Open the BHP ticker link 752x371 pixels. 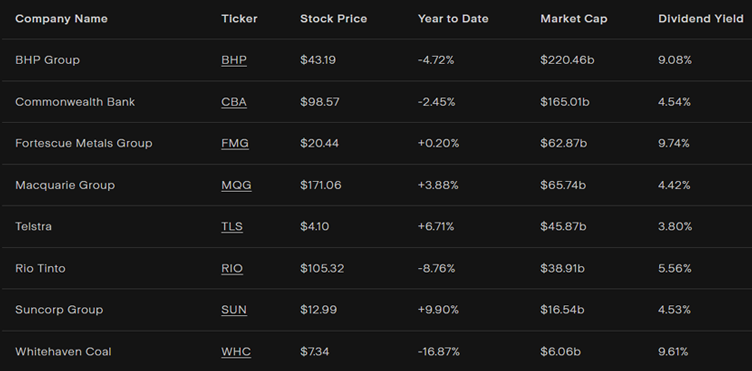pyautogui.click(x=234, y=60)
